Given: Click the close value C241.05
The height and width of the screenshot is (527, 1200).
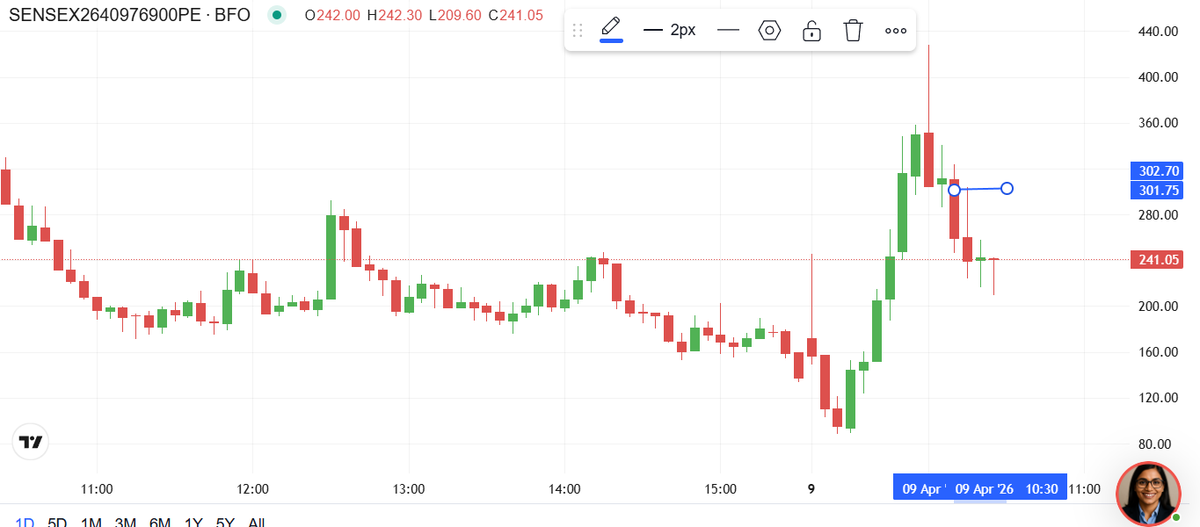Looking at the screenshot, I should tap(516, 15).
